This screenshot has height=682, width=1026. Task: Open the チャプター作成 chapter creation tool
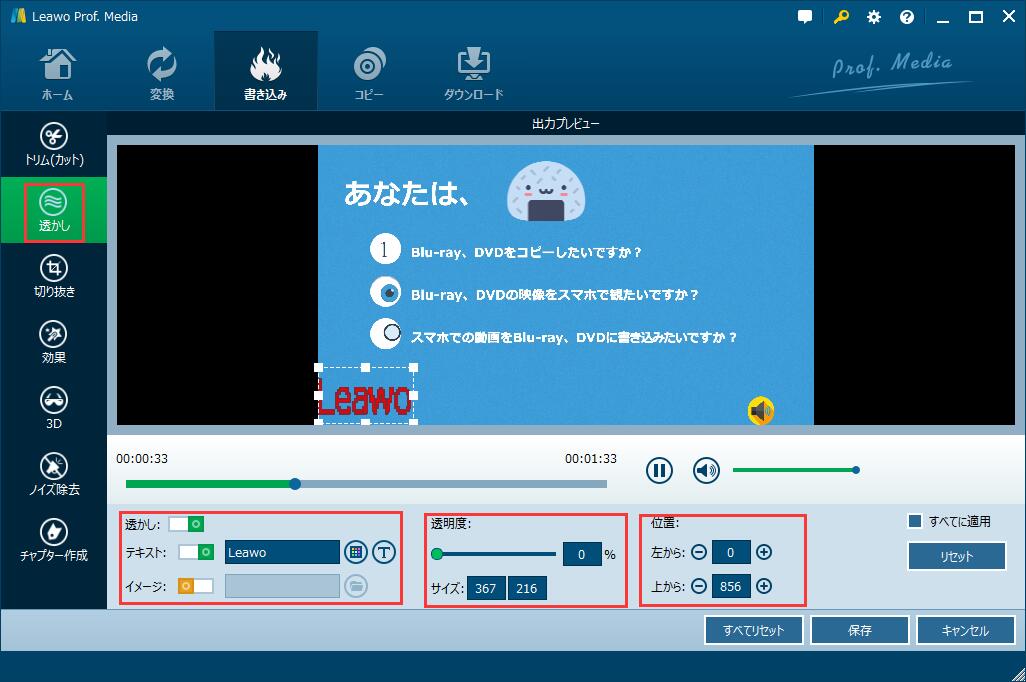coord(55,538)
